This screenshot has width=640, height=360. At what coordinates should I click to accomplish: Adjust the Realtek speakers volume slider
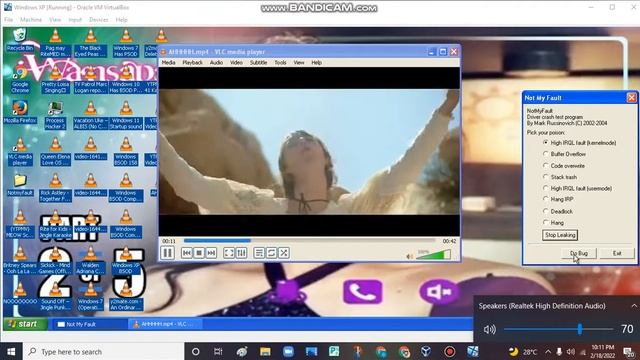pos(558,329)
